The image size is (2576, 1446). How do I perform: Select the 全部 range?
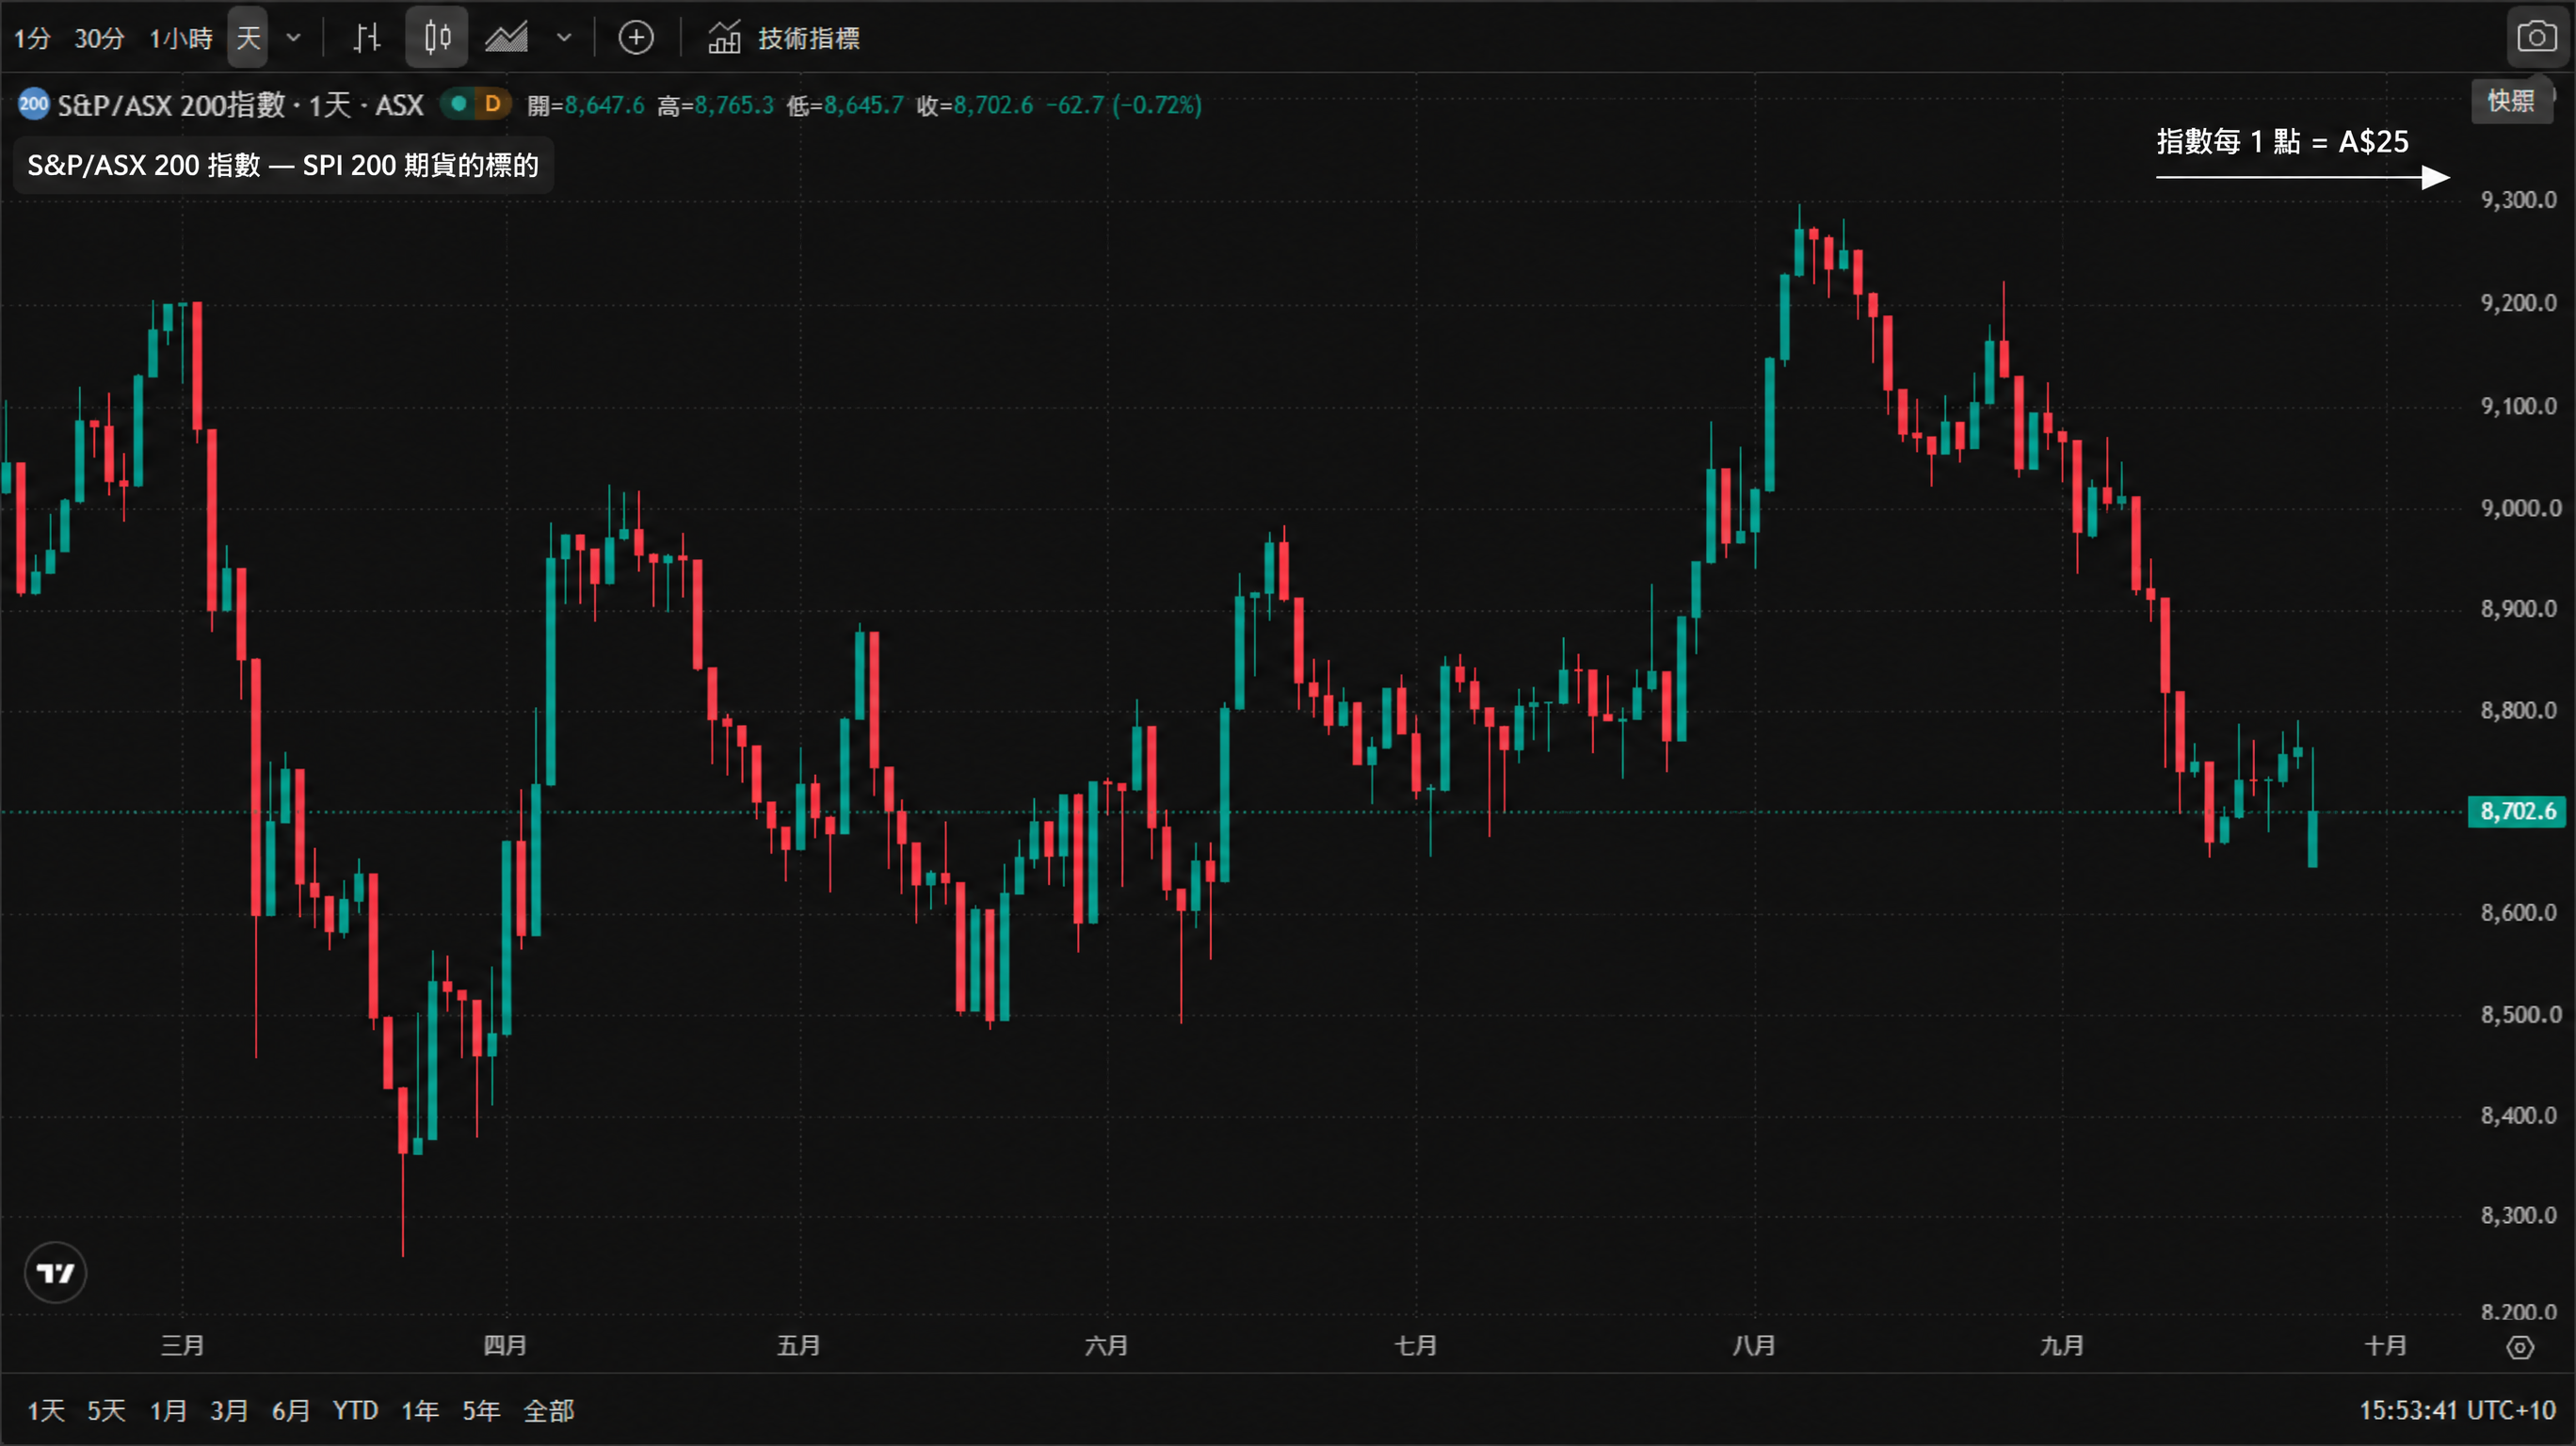point(549,1411)
